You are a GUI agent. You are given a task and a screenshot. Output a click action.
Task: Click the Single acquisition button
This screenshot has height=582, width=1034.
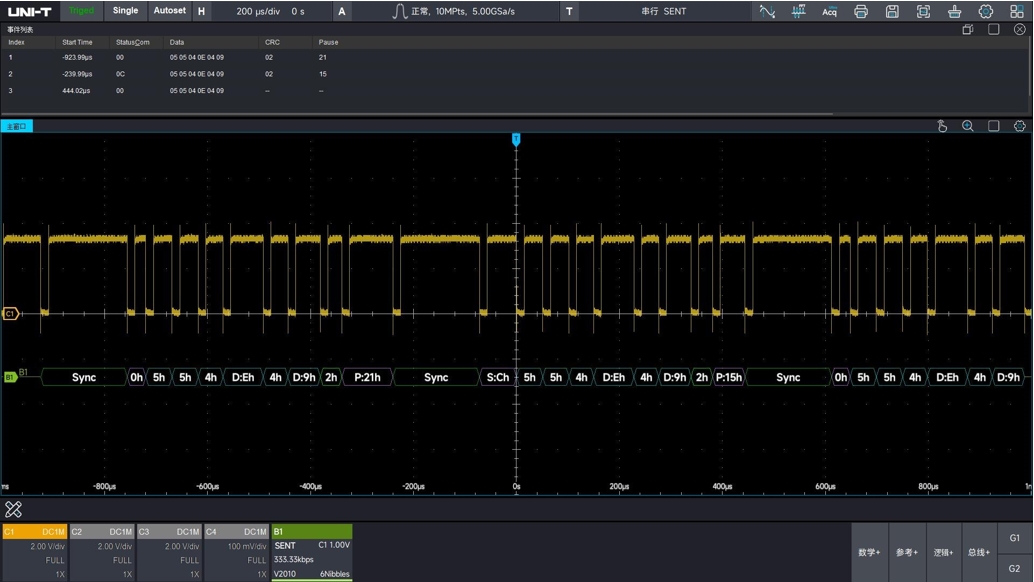click(125, 11)
